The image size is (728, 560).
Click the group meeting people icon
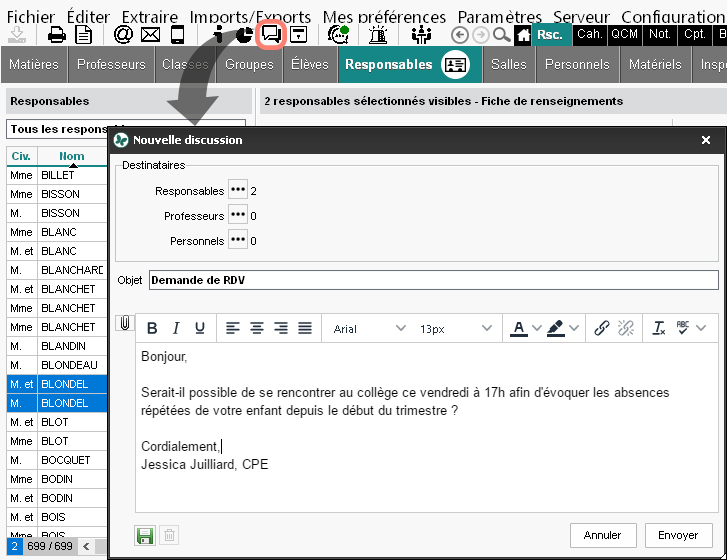421,35
